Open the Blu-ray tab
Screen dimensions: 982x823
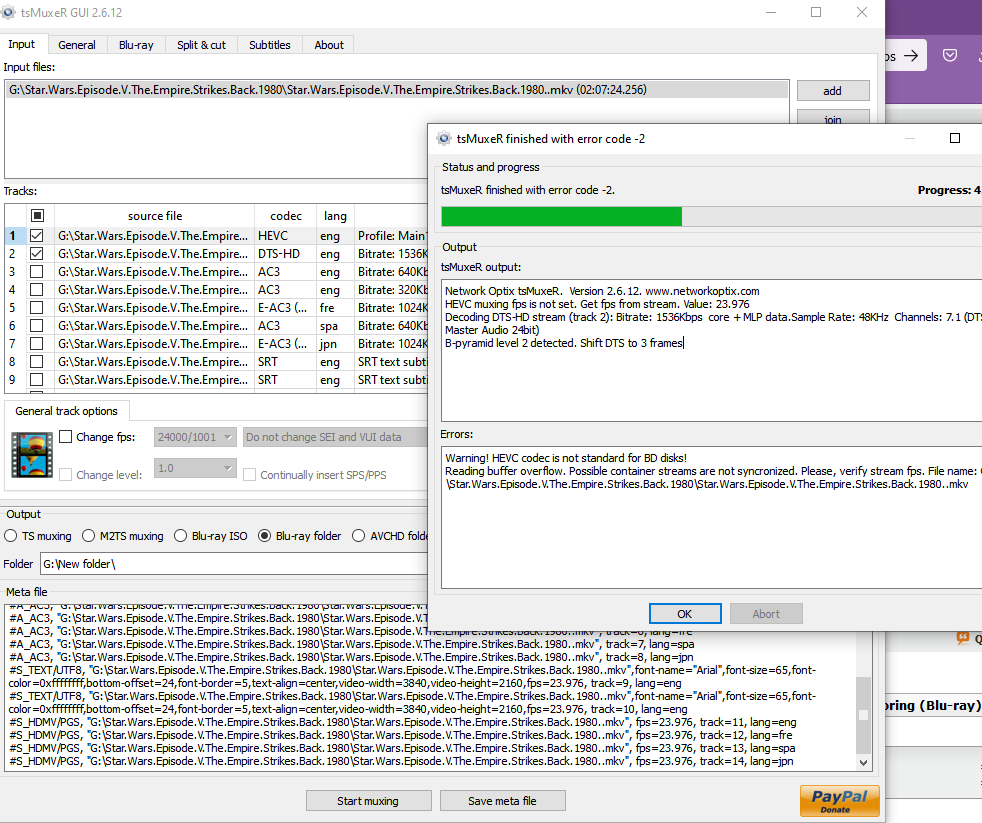136,45
